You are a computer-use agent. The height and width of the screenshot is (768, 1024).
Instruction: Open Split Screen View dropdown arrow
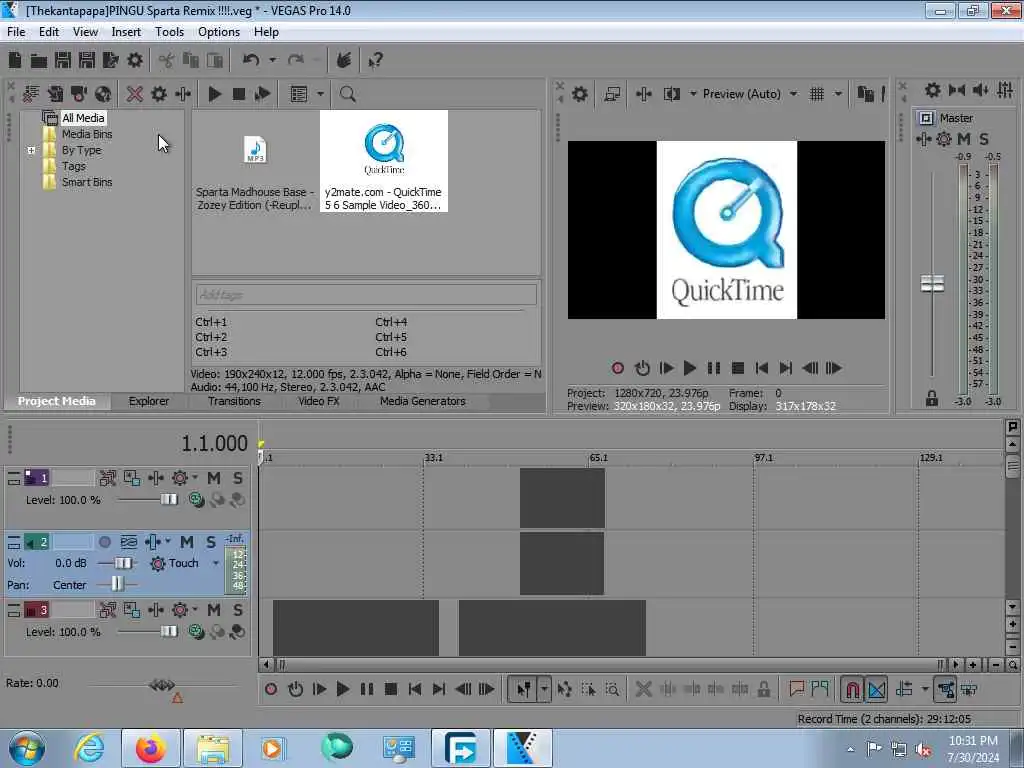(693, 94)
